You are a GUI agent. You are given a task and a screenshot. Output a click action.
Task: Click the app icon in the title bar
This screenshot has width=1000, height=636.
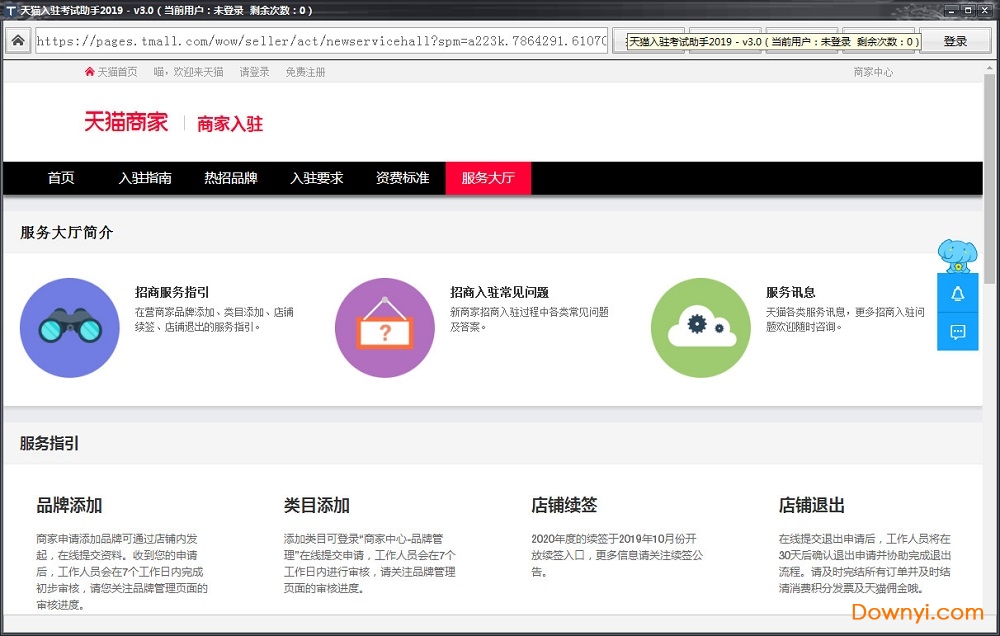10,11
